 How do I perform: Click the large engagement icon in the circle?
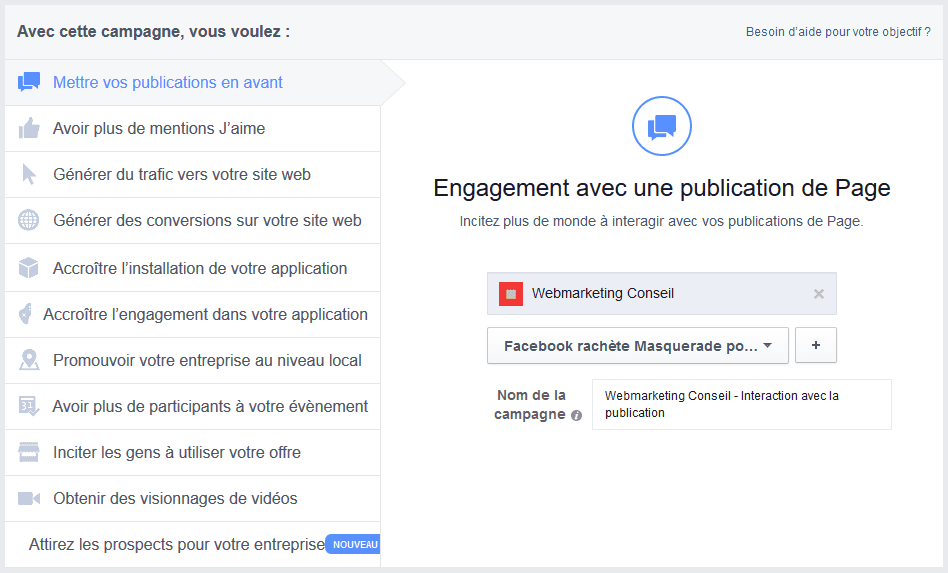(662, 127)
